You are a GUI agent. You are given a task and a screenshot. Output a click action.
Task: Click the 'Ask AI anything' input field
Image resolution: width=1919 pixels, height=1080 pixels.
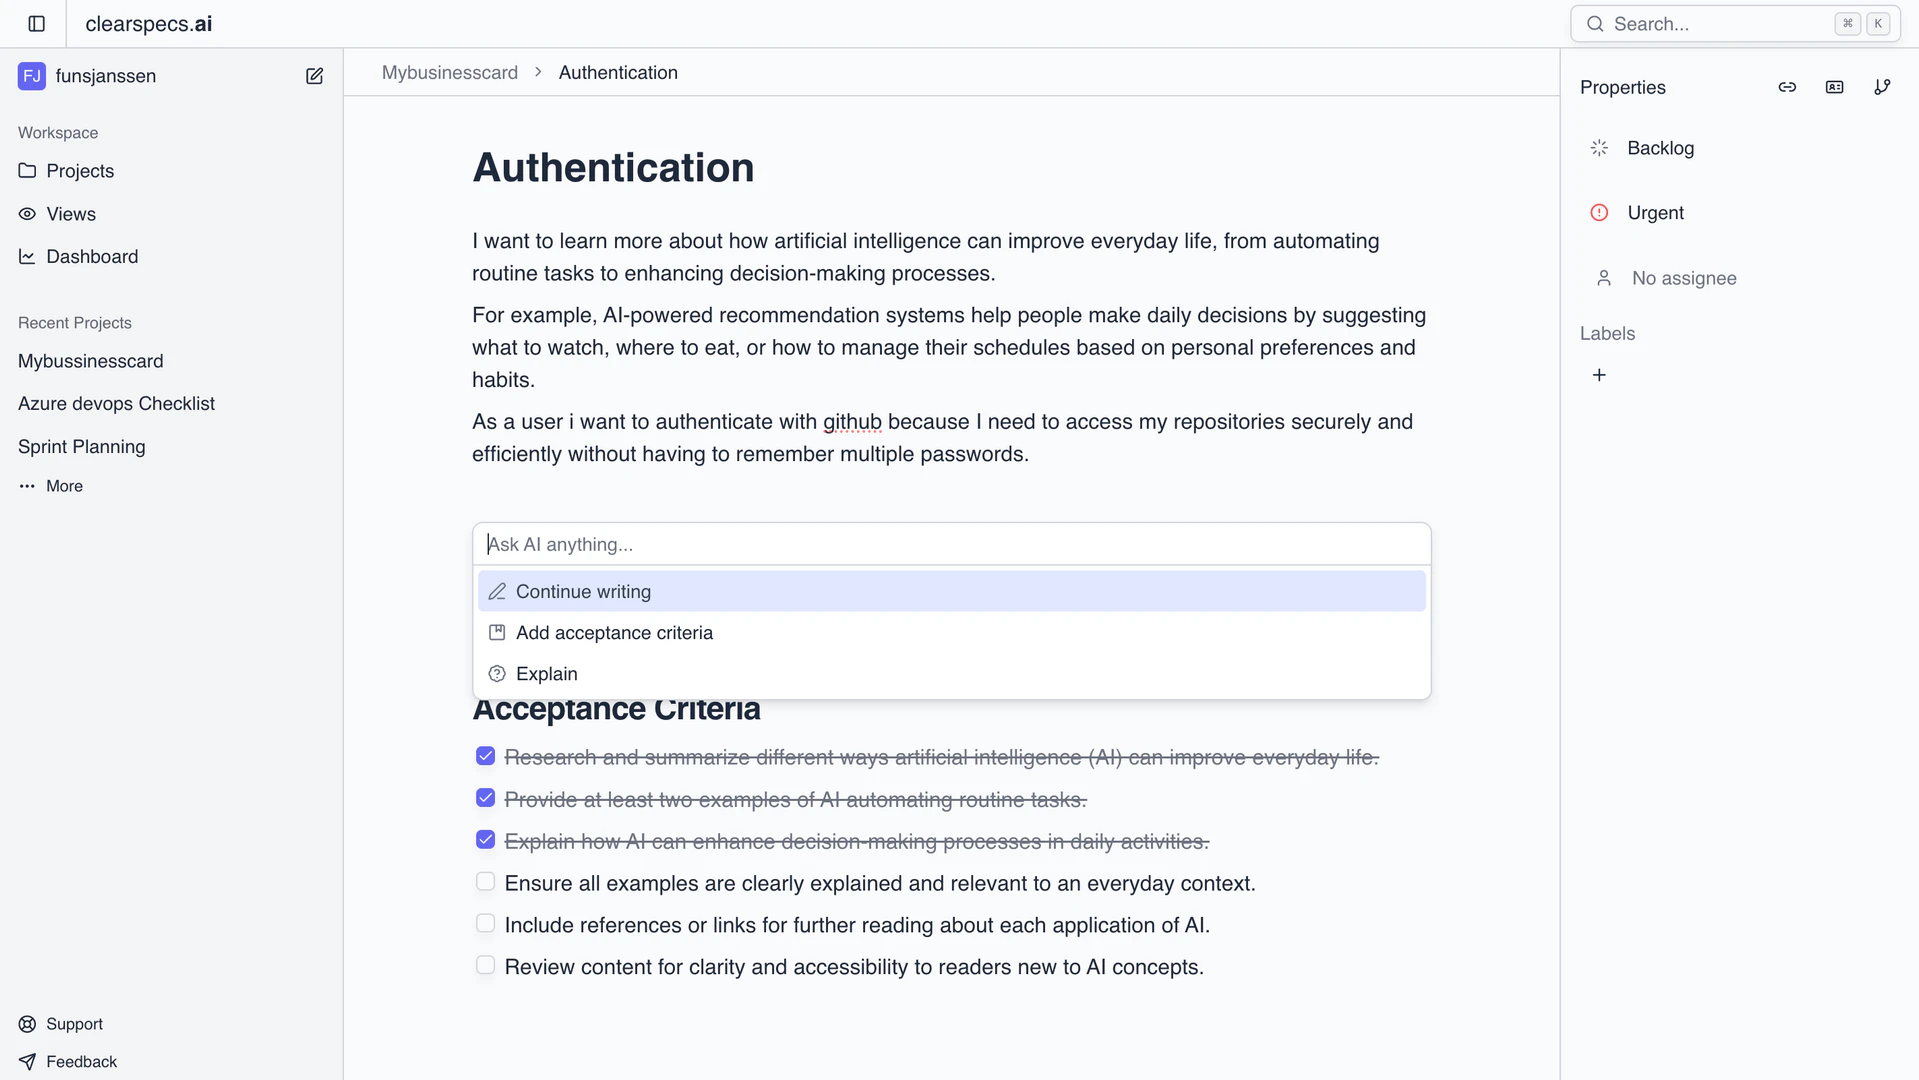click(951, 544)
